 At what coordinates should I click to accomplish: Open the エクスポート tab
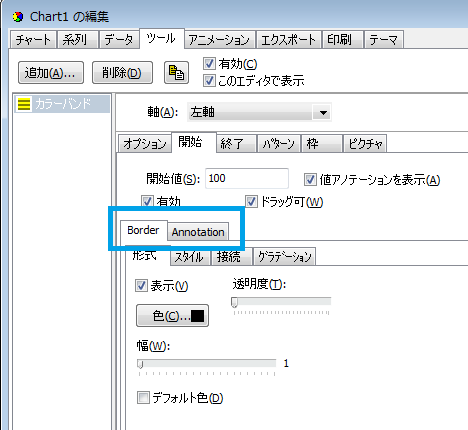[x=288, y=40]
